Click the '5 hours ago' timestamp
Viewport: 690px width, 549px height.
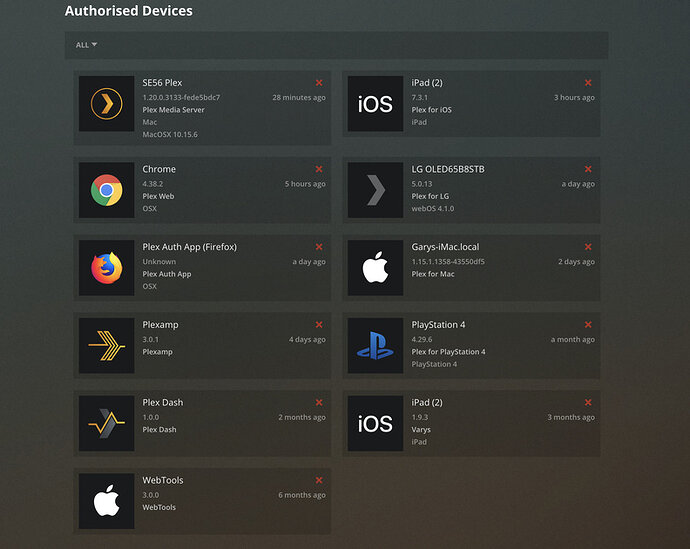[305, 184]
